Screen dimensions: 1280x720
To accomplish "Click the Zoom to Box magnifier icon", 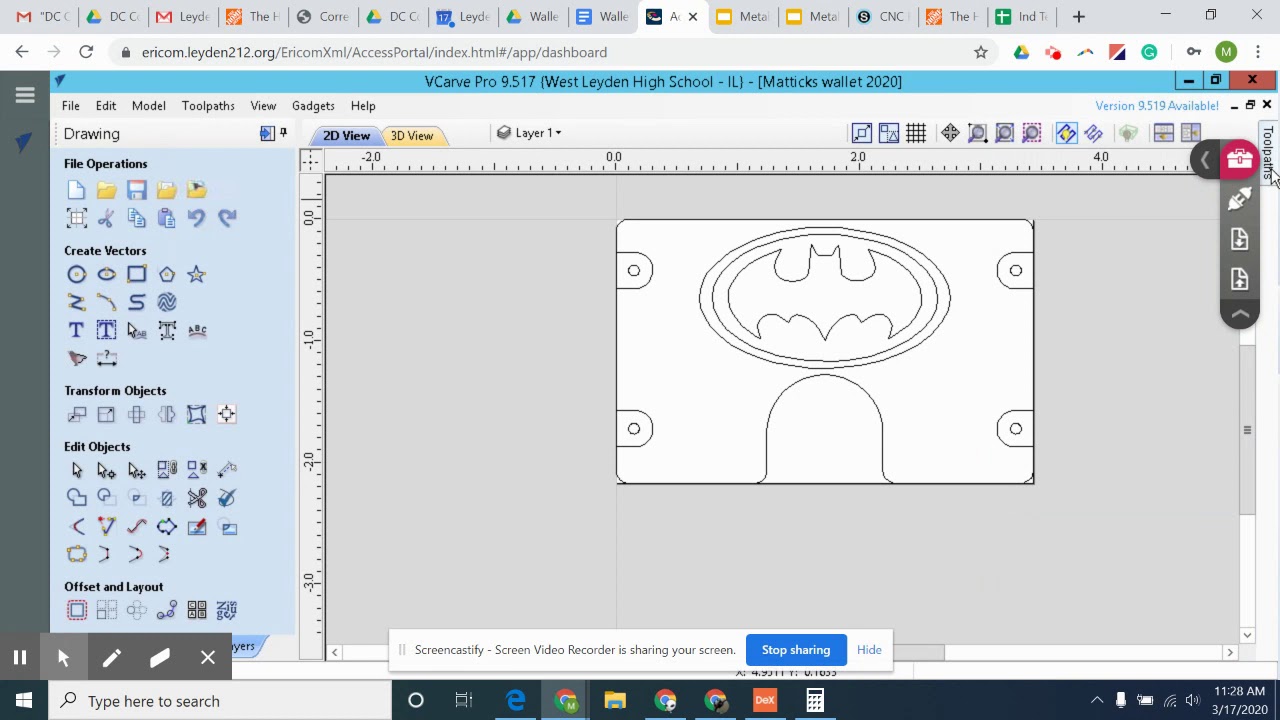I will point(978,133).
